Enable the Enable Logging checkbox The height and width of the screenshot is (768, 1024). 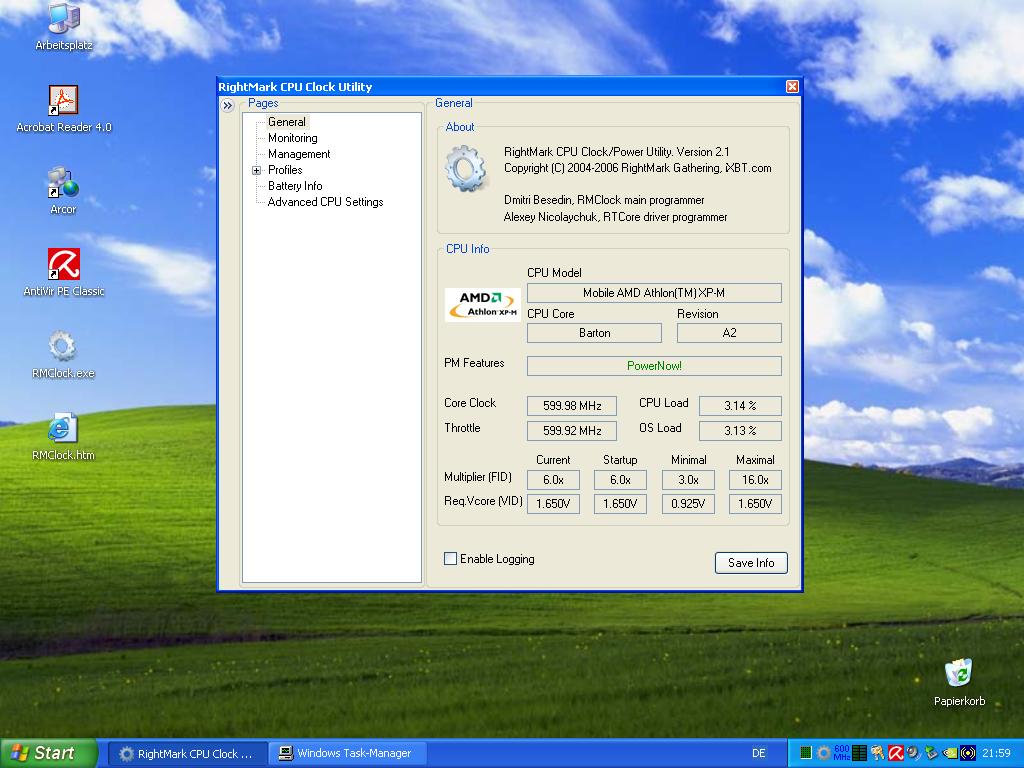451,559
